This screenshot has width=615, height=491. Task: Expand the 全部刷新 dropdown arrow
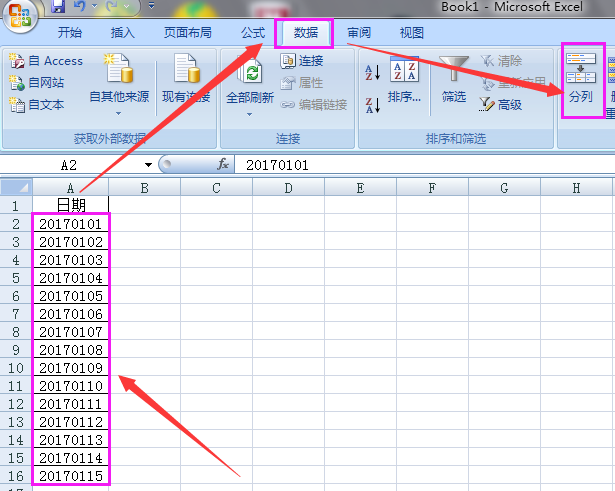point(249,115)
